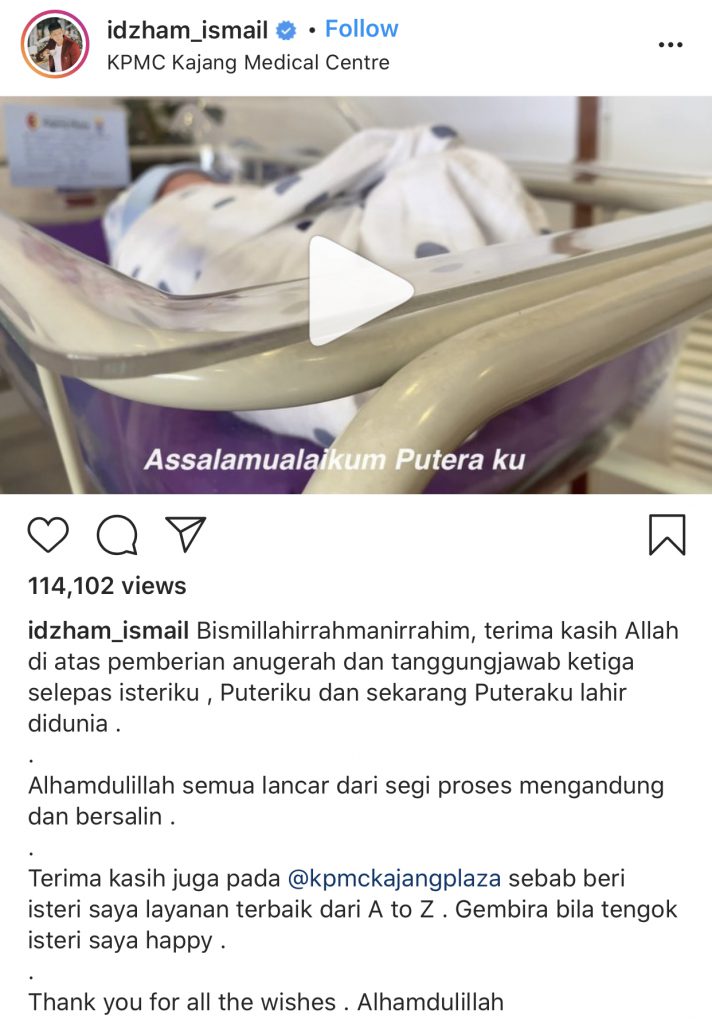Open @kpmckajangplaza mention link
This screenshot has width=712, height=1024.
click(x=395, y=878)
